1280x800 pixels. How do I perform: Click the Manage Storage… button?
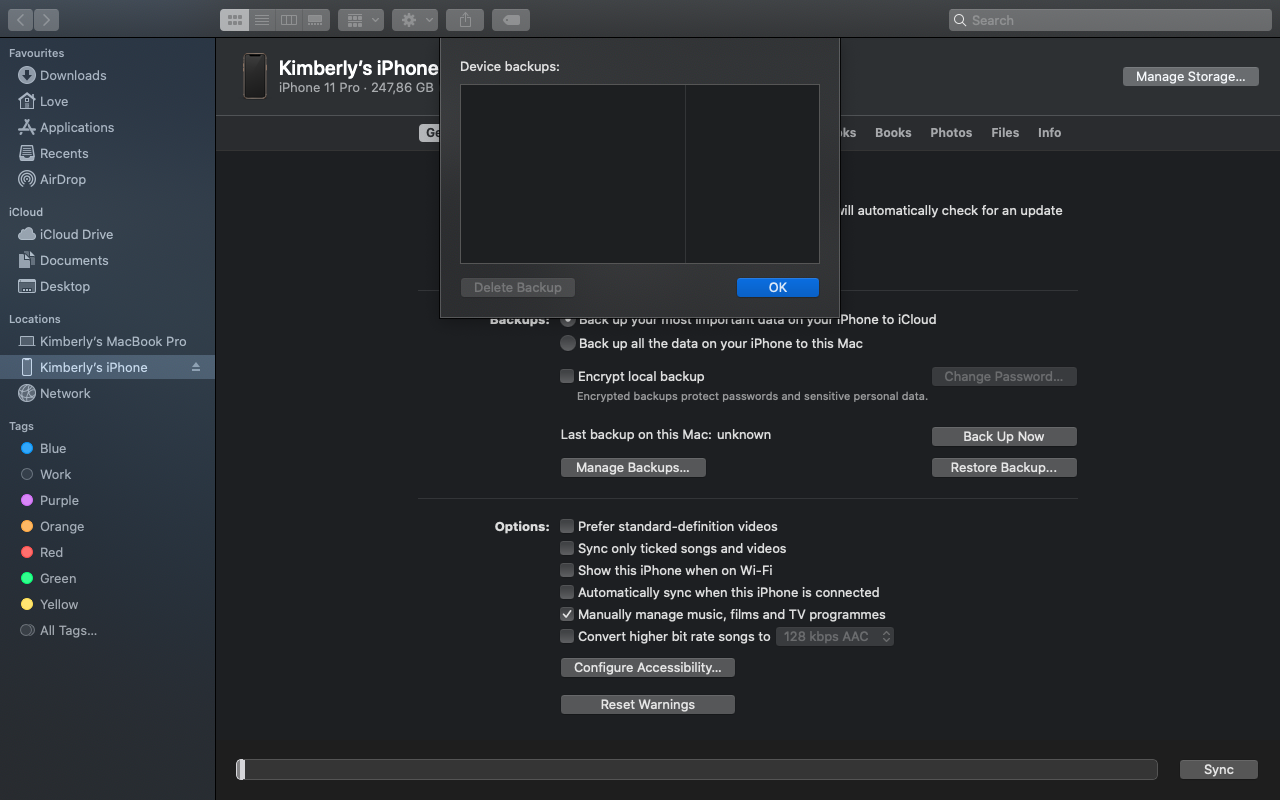[1190, 76]
